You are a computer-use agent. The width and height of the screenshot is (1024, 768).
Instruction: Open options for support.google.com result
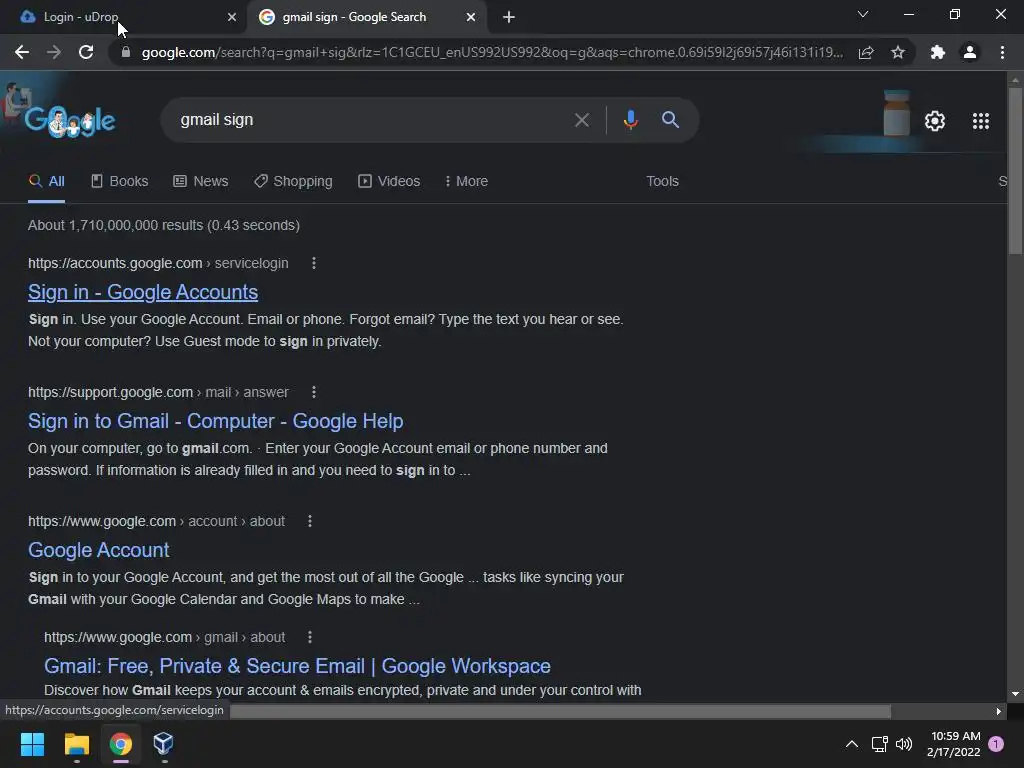314,392
